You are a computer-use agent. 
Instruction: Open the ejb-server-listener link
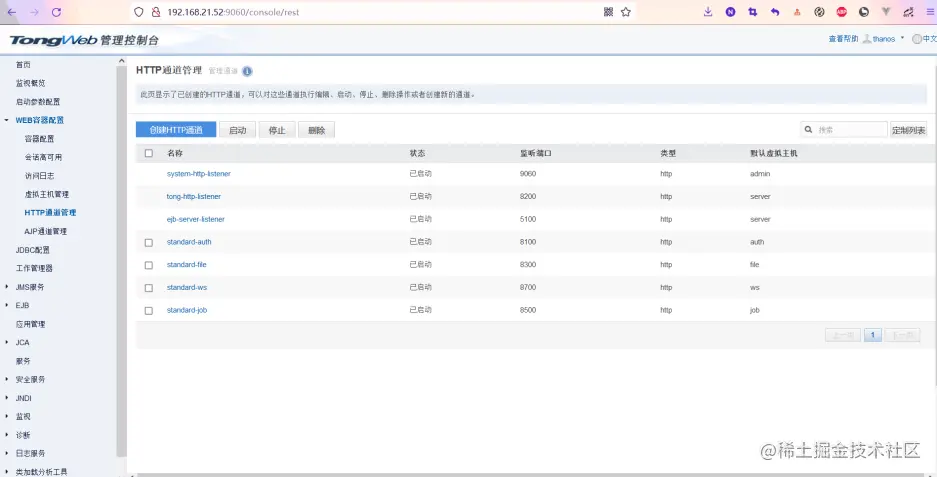pyautogui.click(x=196, y=219)
